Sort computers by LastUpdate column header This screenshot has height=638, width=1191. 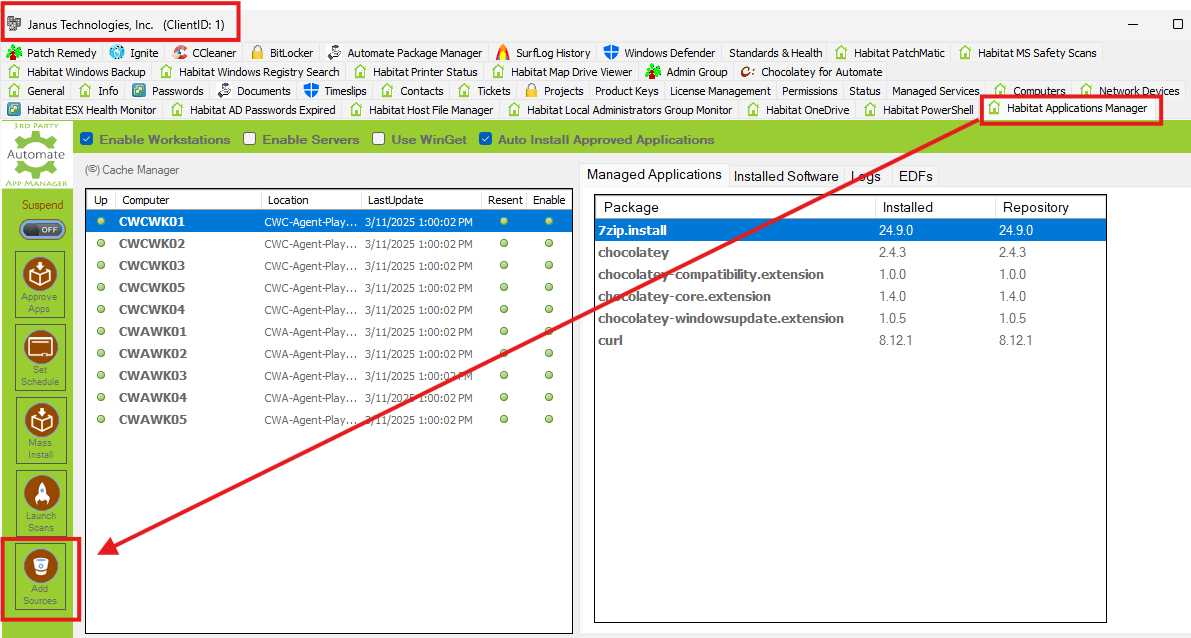pos(395,200)
